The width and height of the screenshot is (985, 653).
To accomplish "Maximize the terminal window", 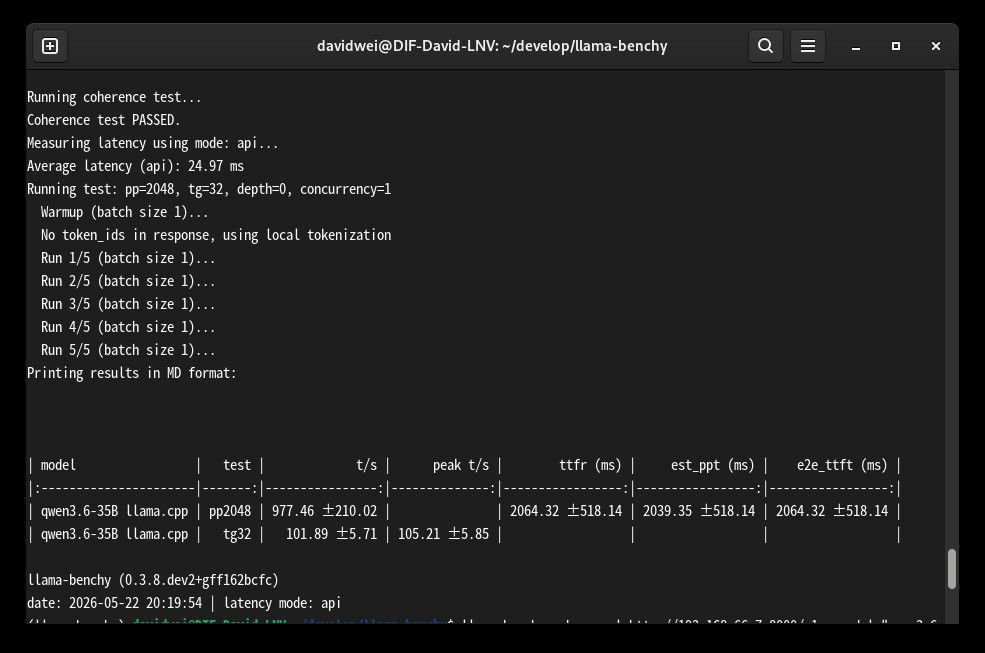I will click(x=896, y=46).
